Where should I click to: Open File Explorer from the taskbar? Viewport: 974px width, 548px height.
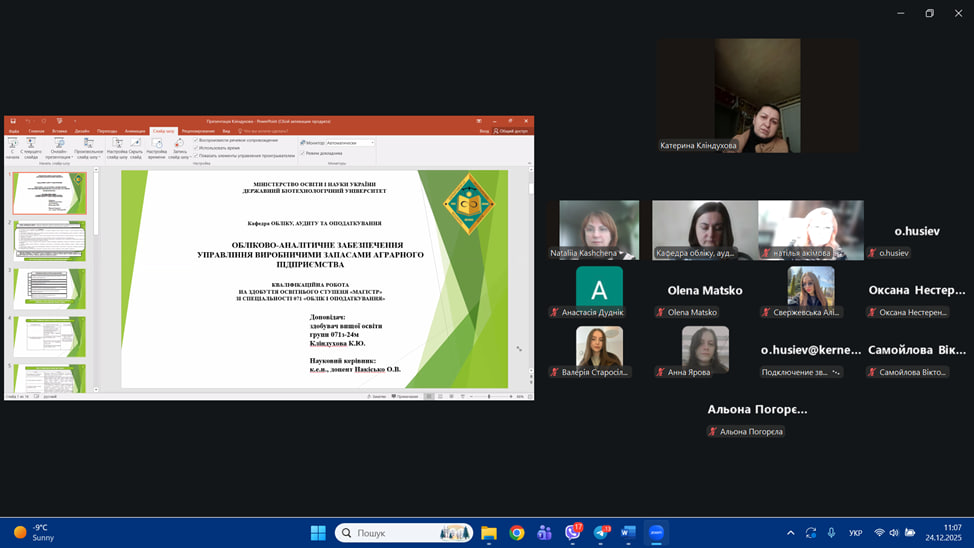tap(489, 533)
